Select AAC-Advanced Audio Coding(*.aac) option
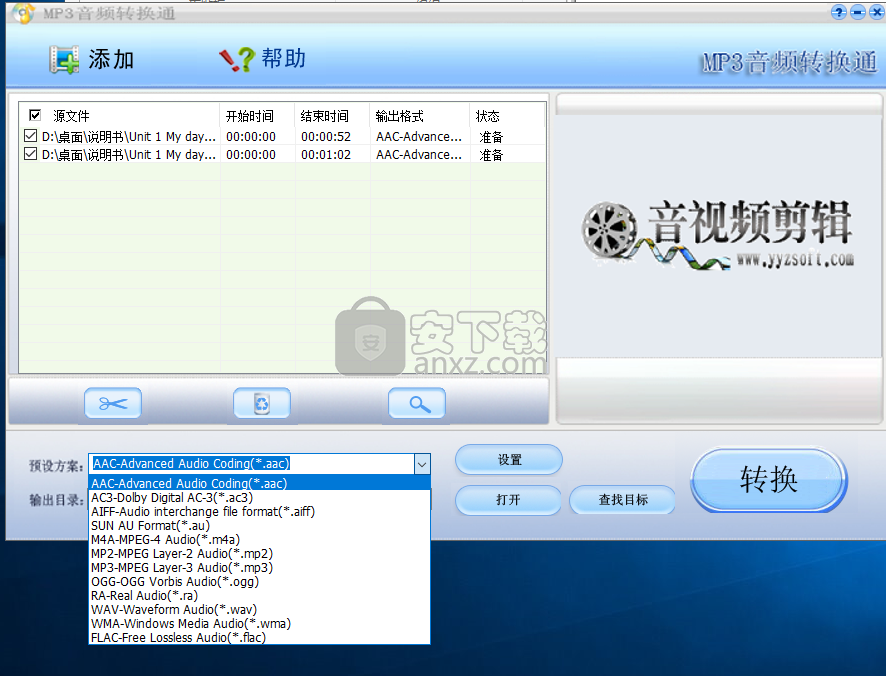This screenshot has width=886, height=676. coord(260,483)
